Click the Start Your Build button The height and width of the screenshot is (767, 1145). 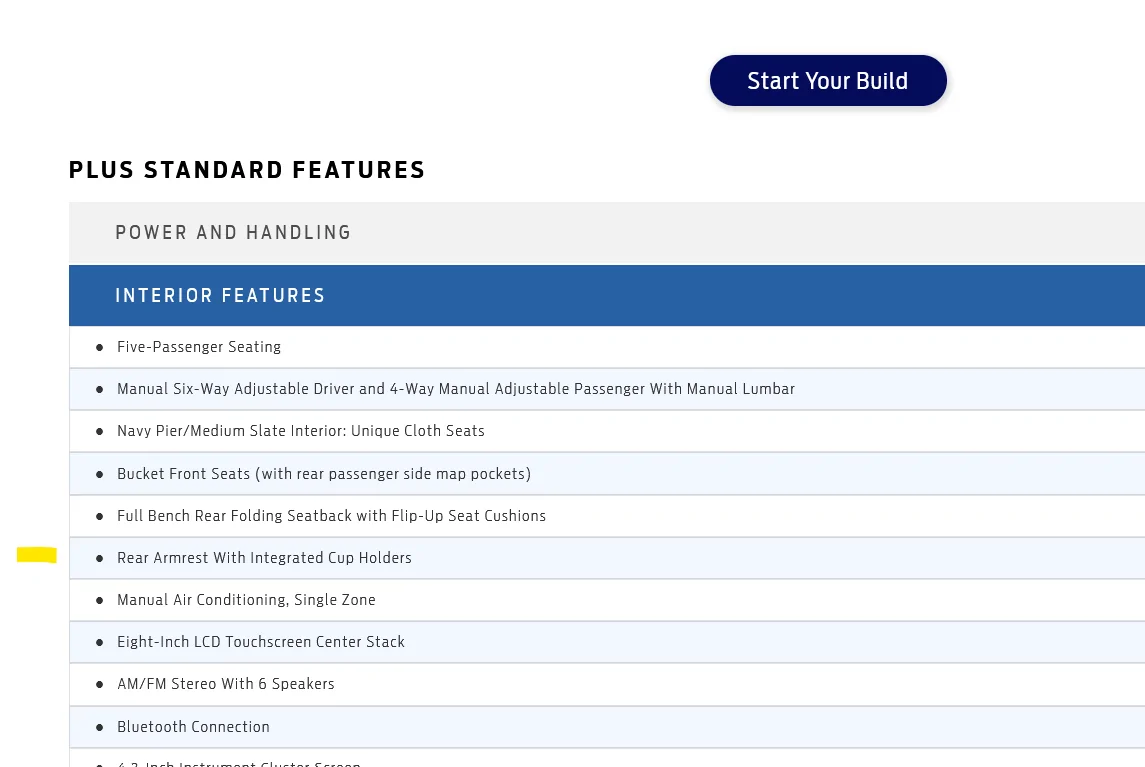[x=828, y=80]
